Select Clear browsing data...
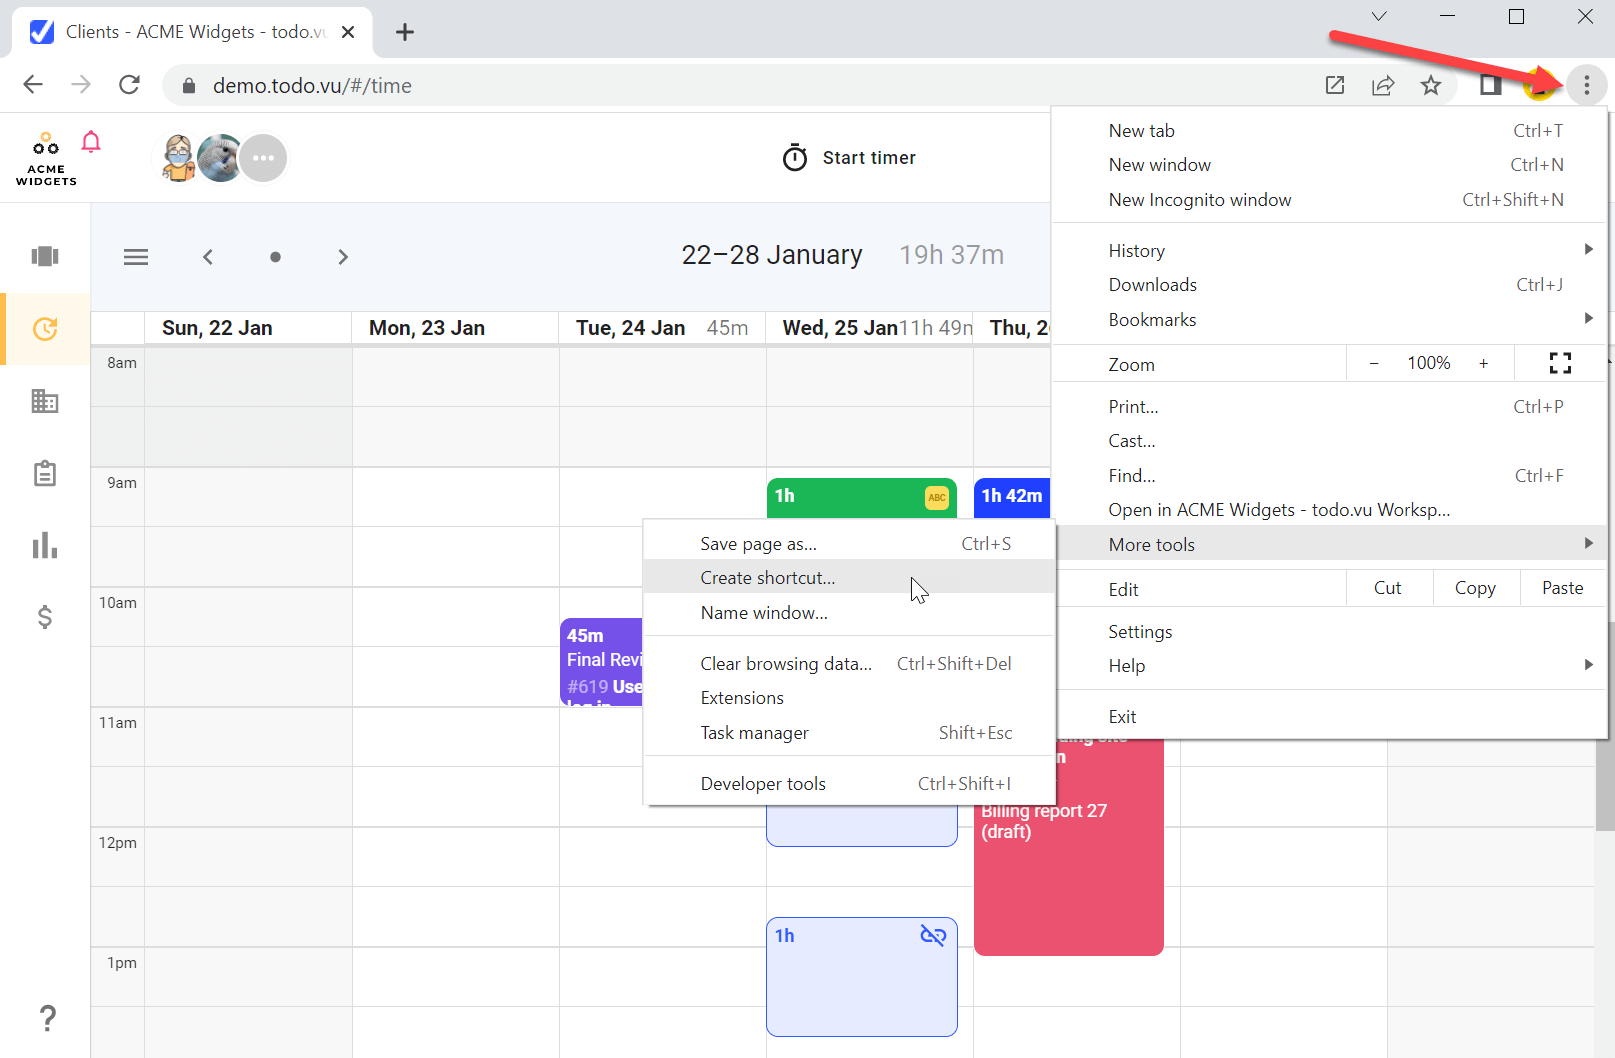Screen dimensions: 1615x1058 [848, 663]
